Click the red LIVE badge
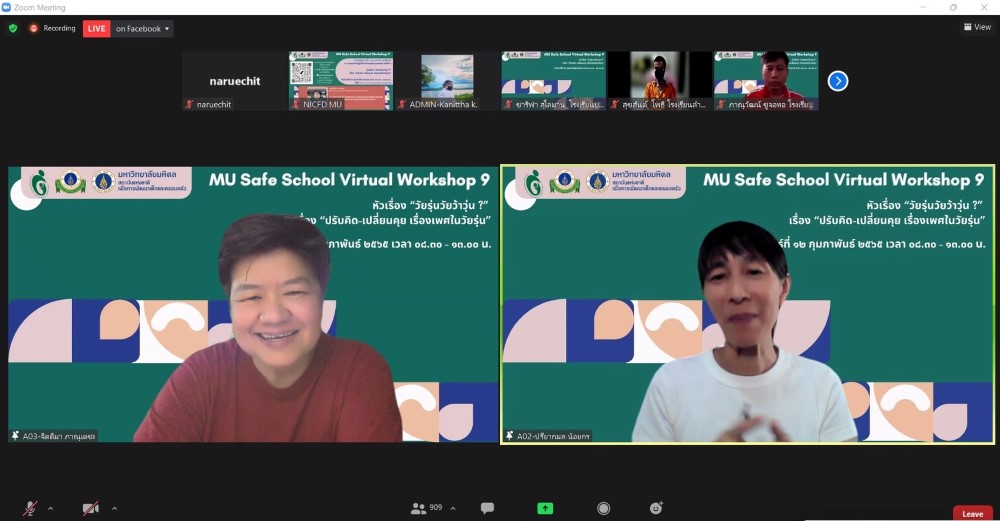This screenshot has width=1000, height=521. point(97,28)
